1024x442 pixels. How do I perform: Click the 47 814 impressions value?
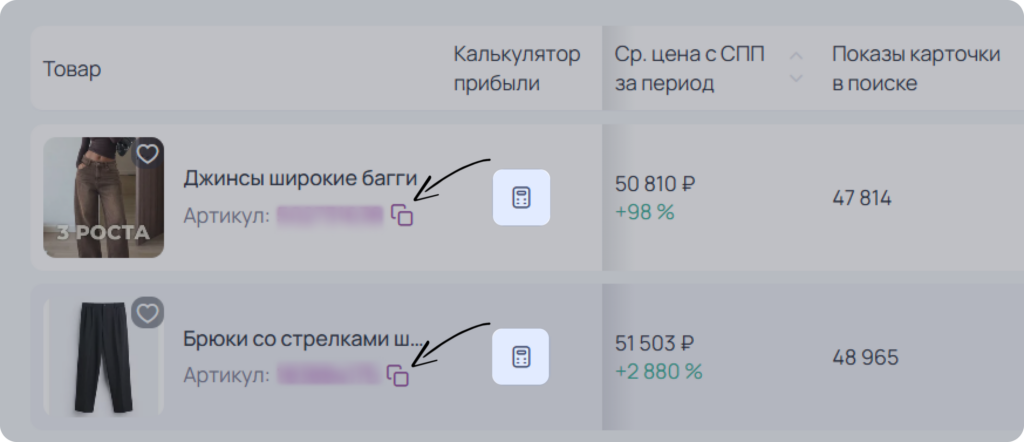pyautogui.click(x=862, y=198)
